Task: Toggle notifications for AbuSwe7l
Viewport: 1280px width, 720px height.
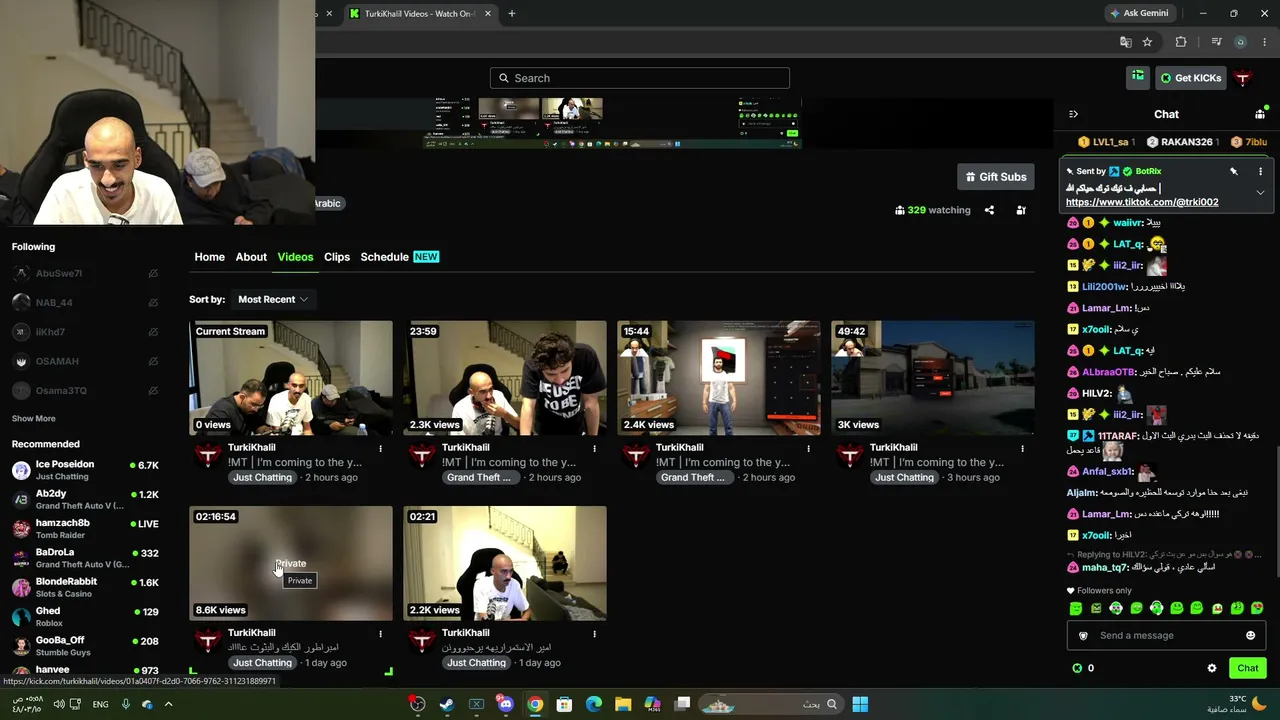Action: coord(153,274)
